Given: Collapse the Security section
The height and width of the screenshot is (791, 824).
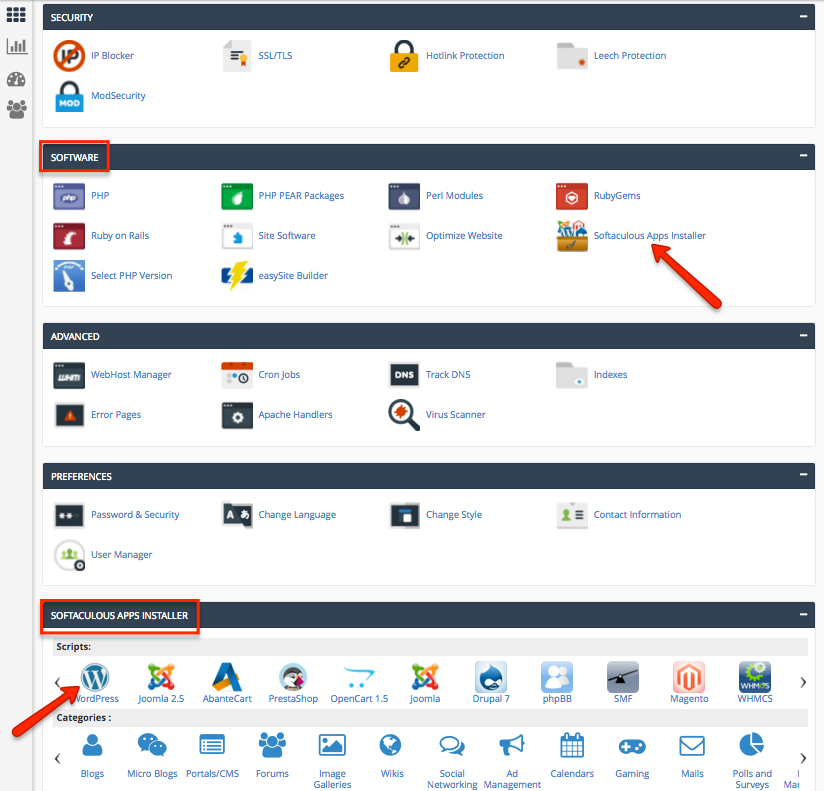Looking at the screenshot, I should [803, 16].
